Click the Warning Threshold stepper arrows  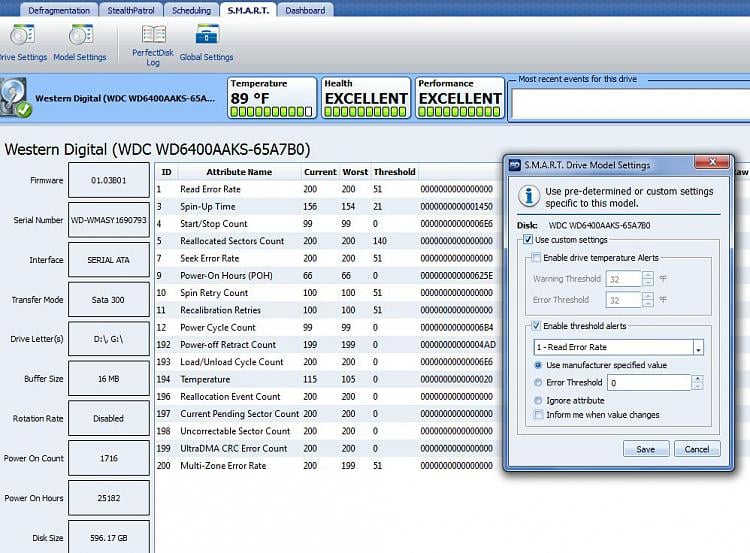click(648, 278)
